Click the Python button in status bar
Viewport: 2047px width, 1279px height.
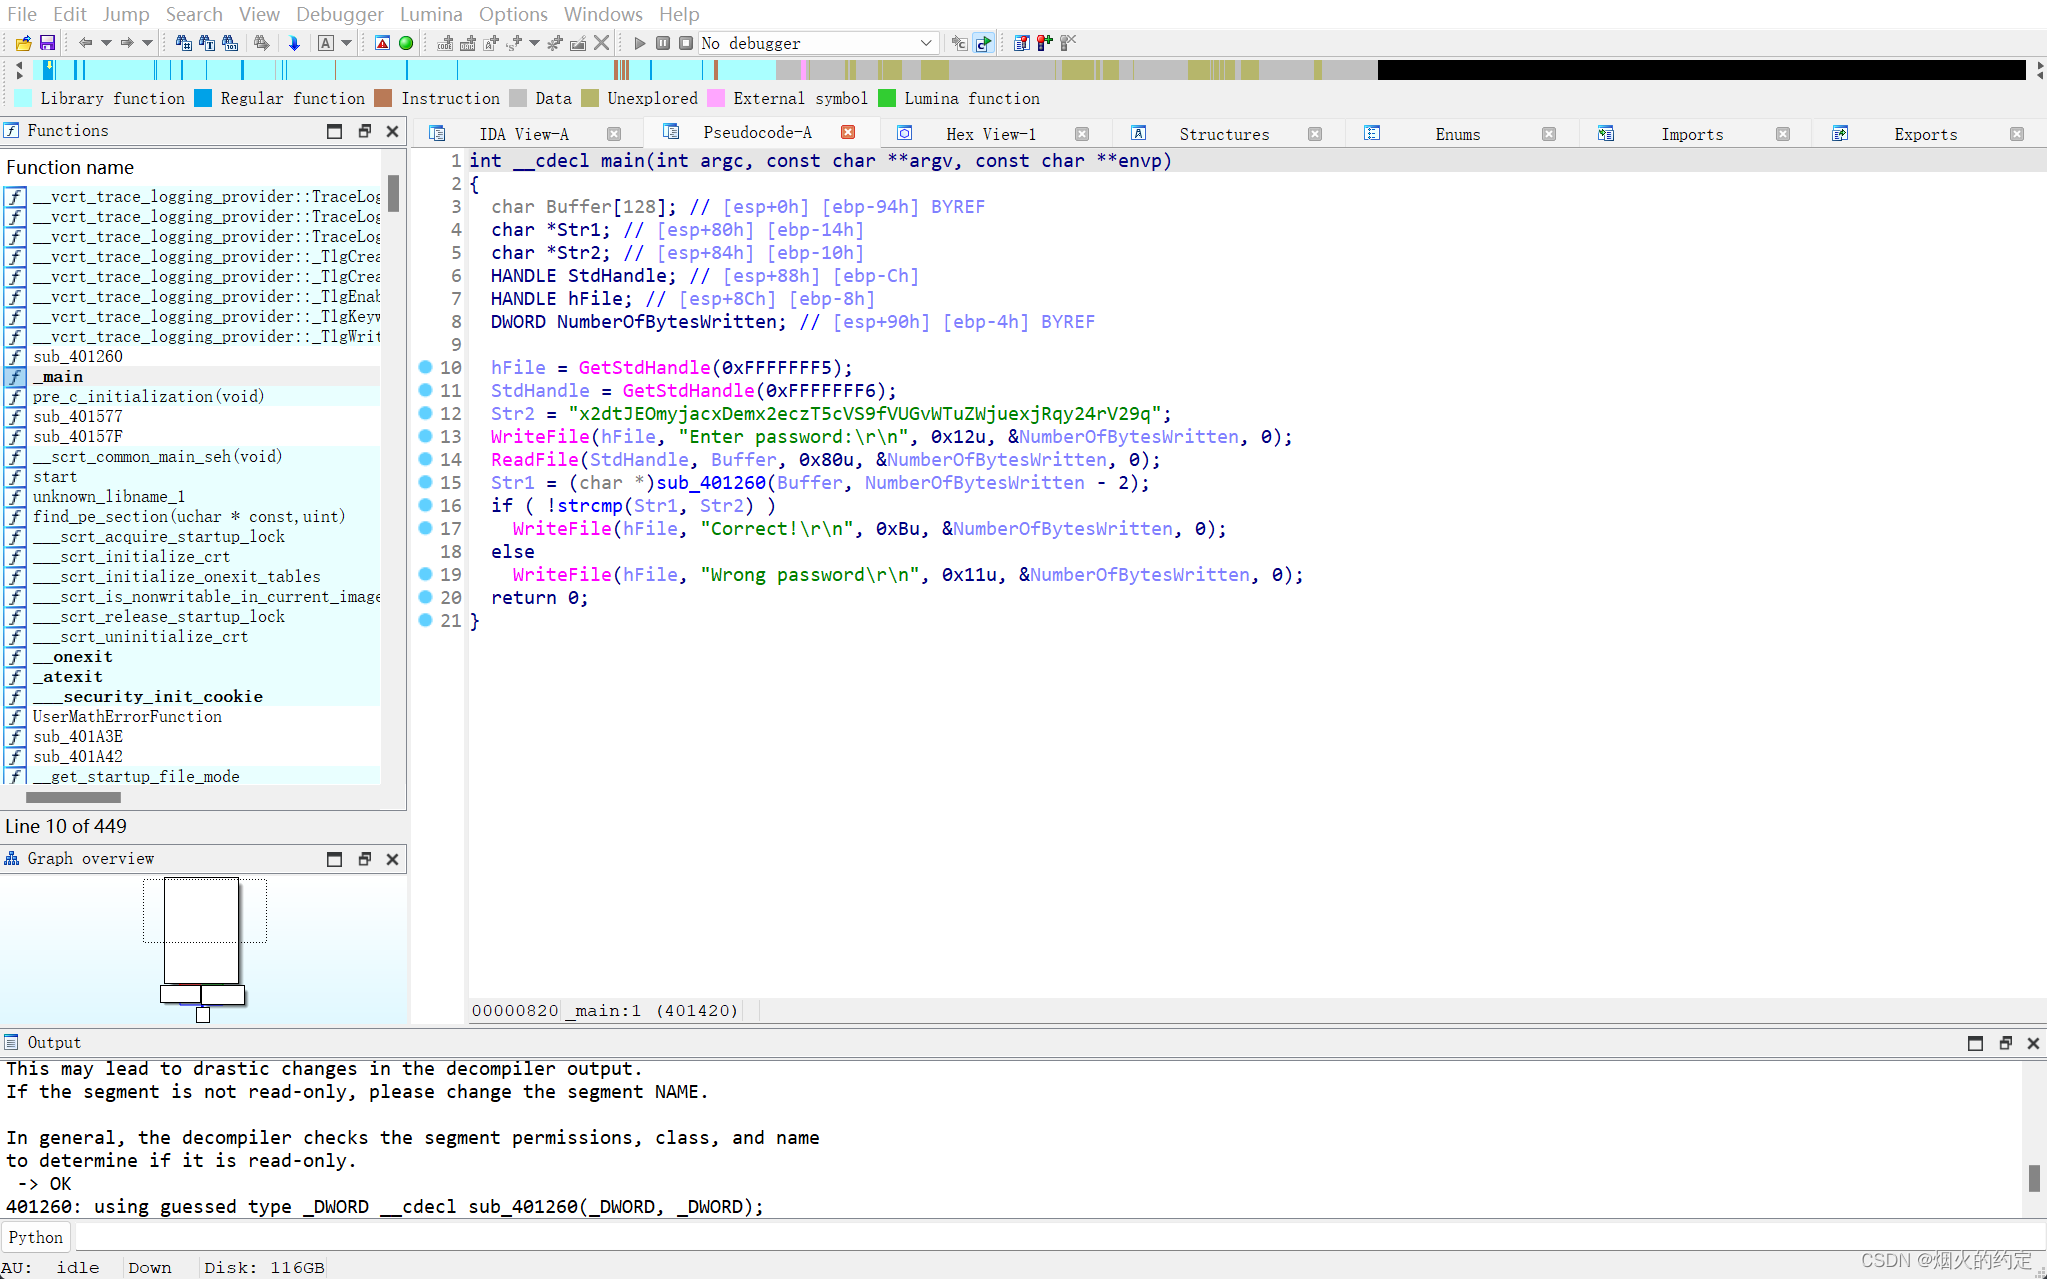pos(36,1237)
